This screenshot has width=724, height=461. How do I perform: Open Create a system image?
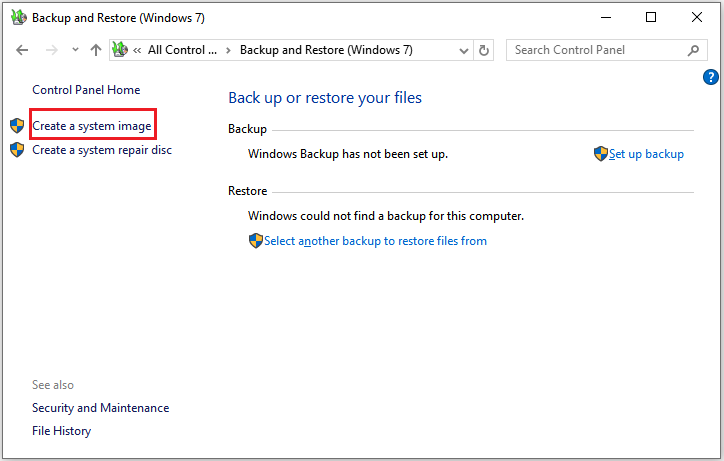pos(92,126)
